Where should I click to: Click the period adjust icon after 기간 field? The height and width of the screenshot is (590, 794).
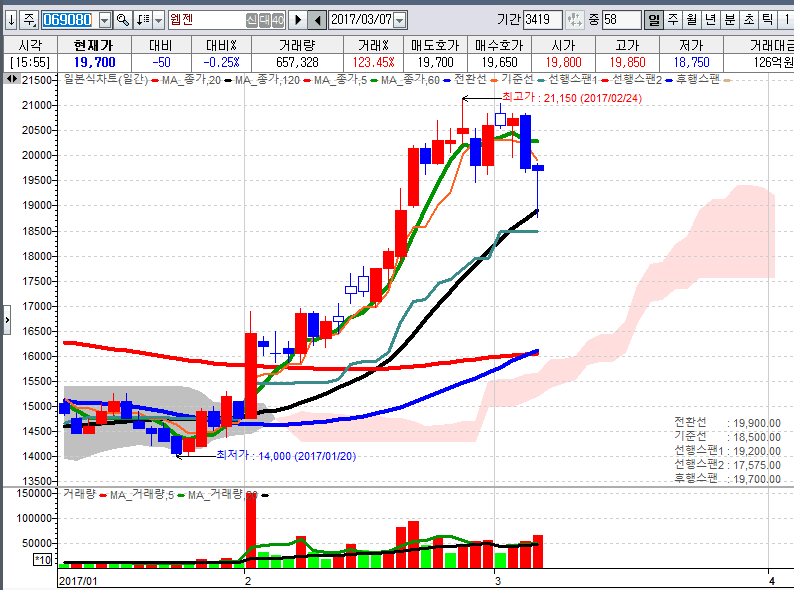click(x=577, y=19)
